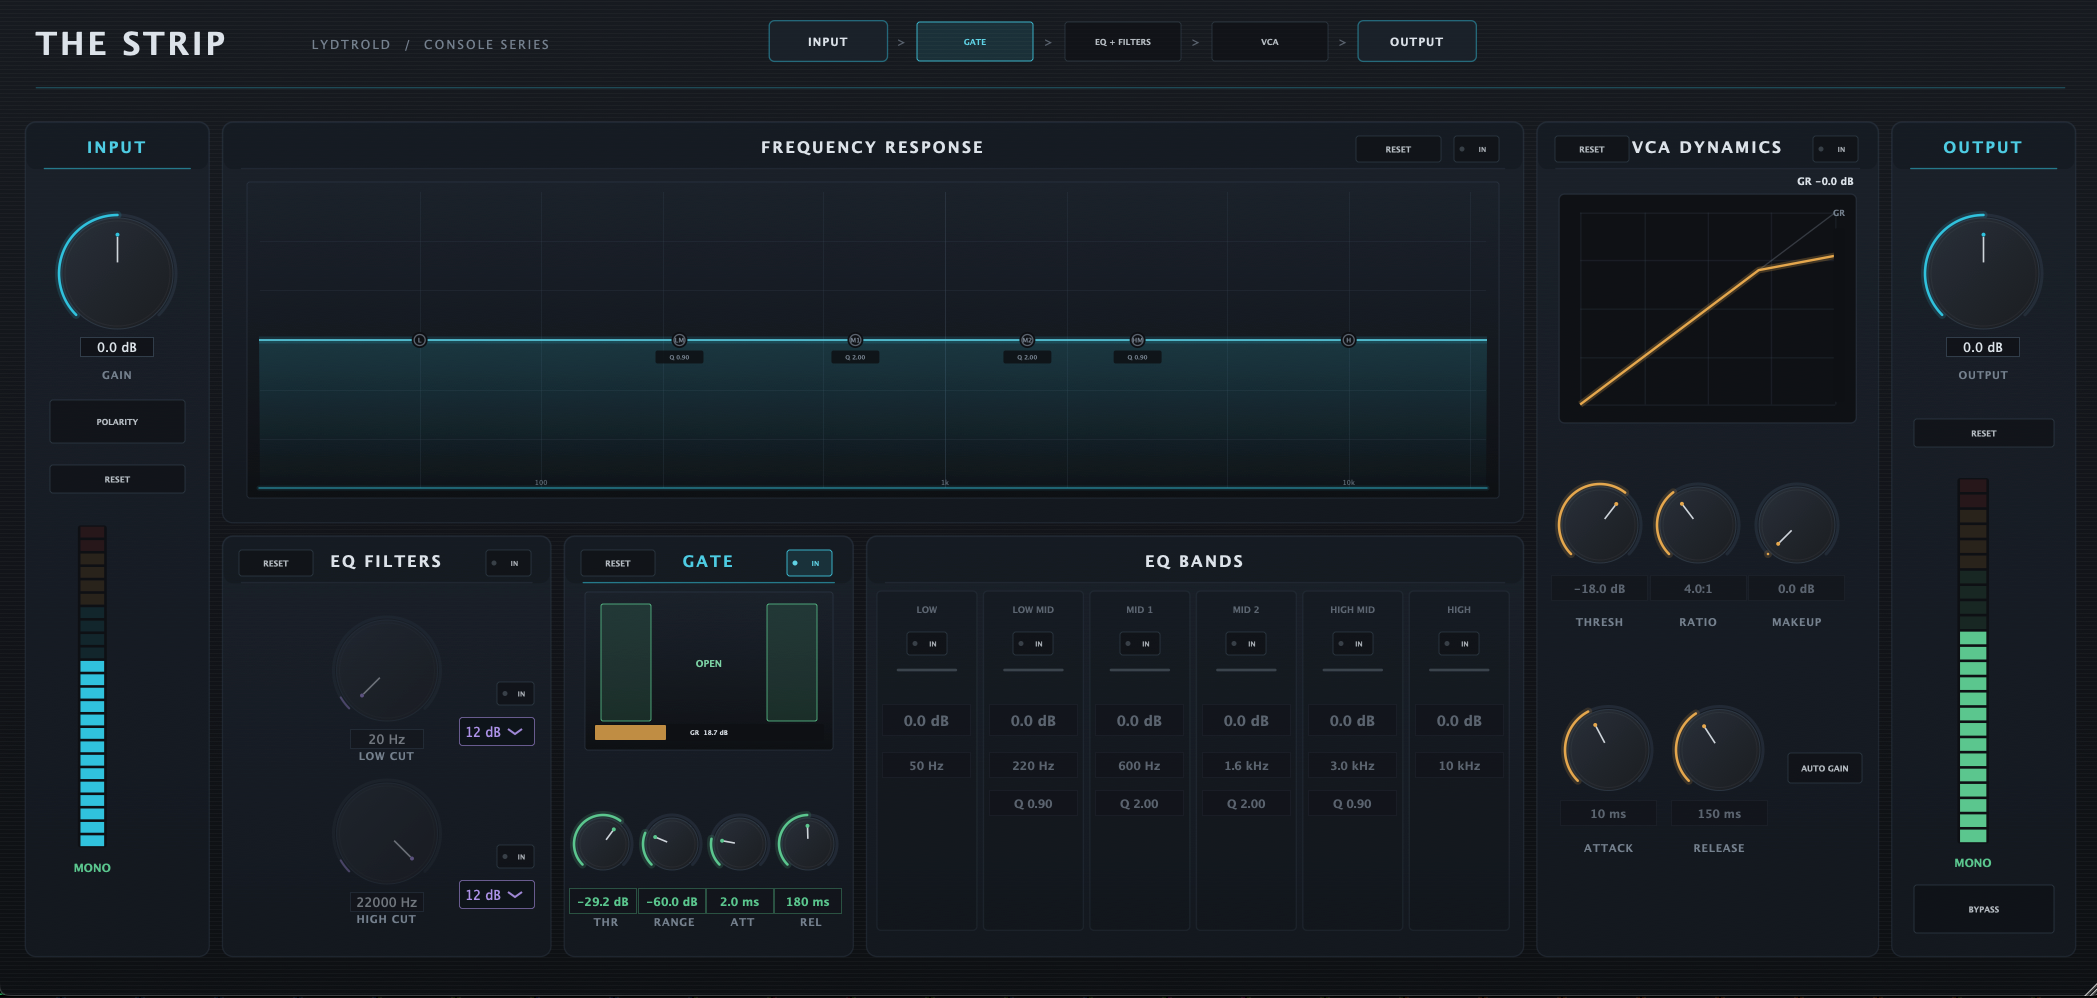Click the input GAIN knob
This screenshot has width=2097, height=998.
click(x=117, y=272)
